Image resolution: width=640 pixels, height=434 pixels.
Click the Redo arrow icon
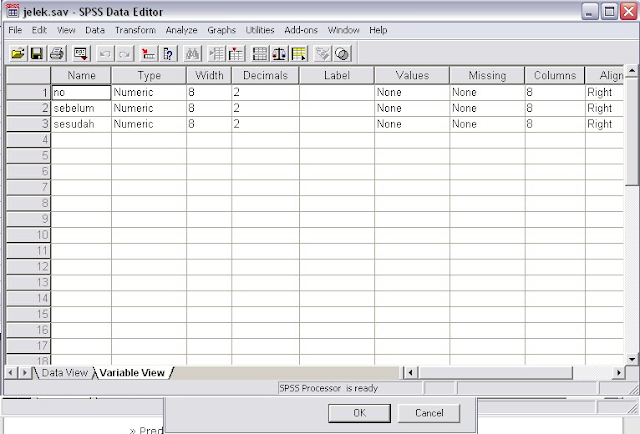tap(125, 53)
